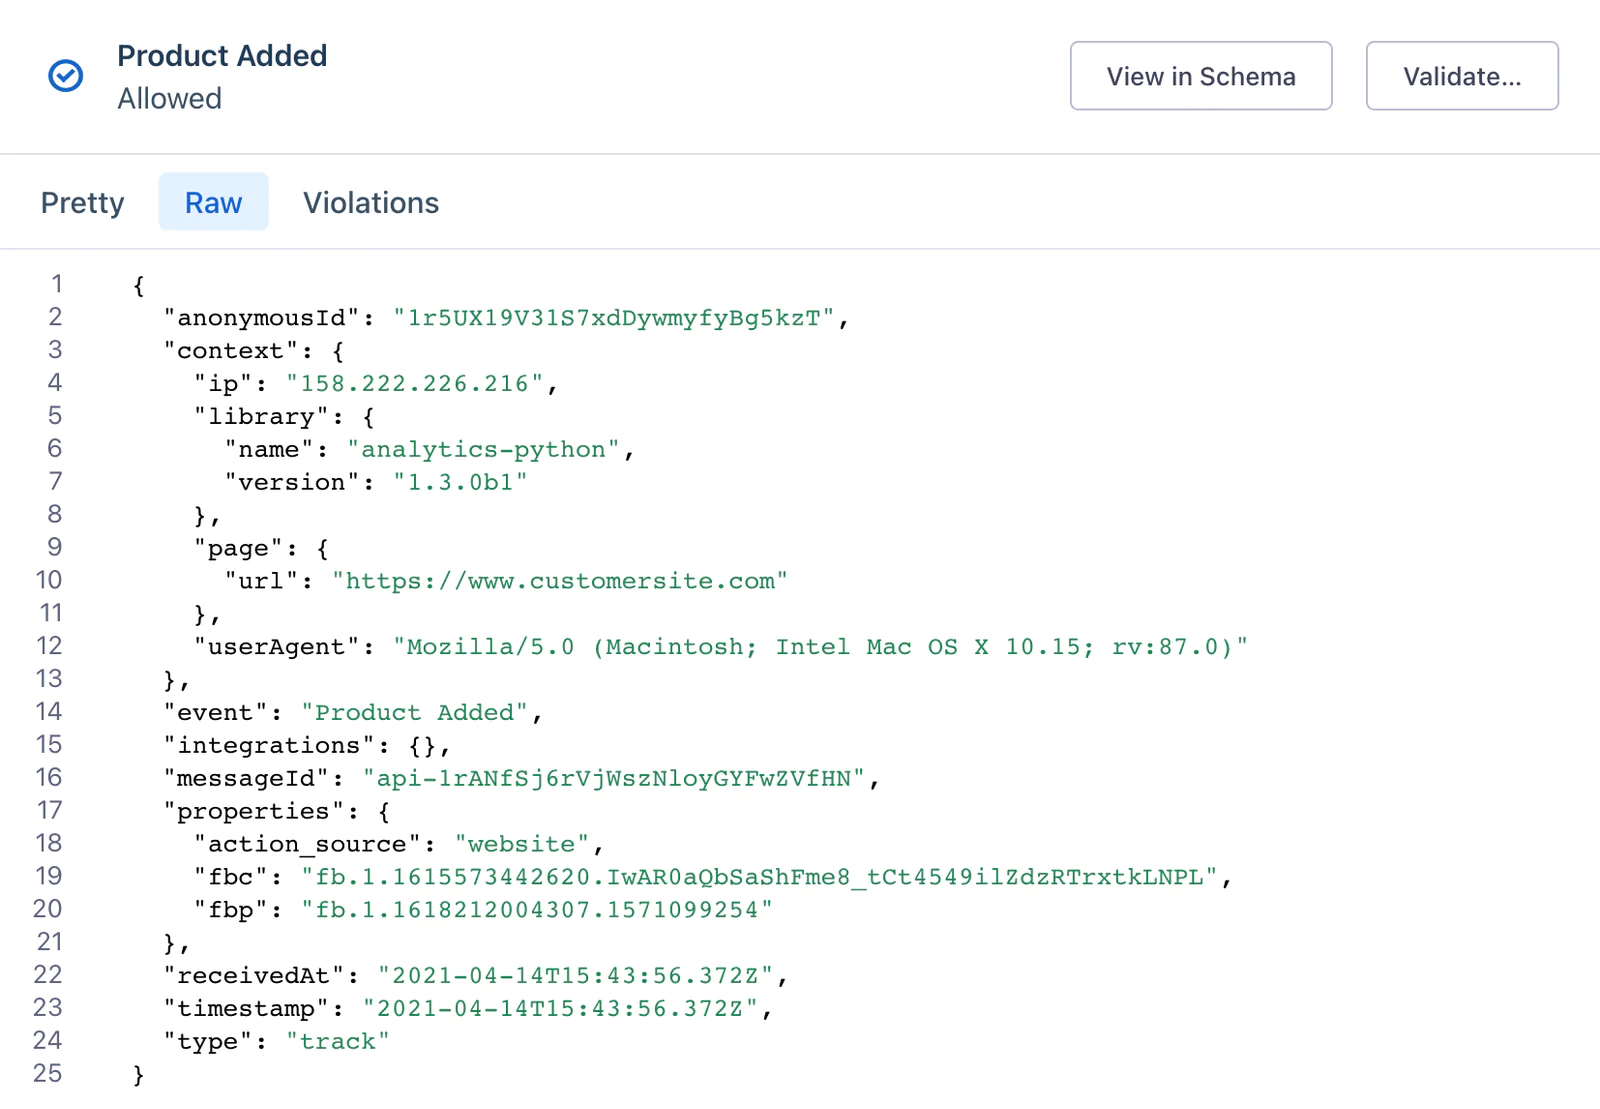The image size is (1600, 1109).
Task: Open the Violations tab
Action: [x=371, y=202]
